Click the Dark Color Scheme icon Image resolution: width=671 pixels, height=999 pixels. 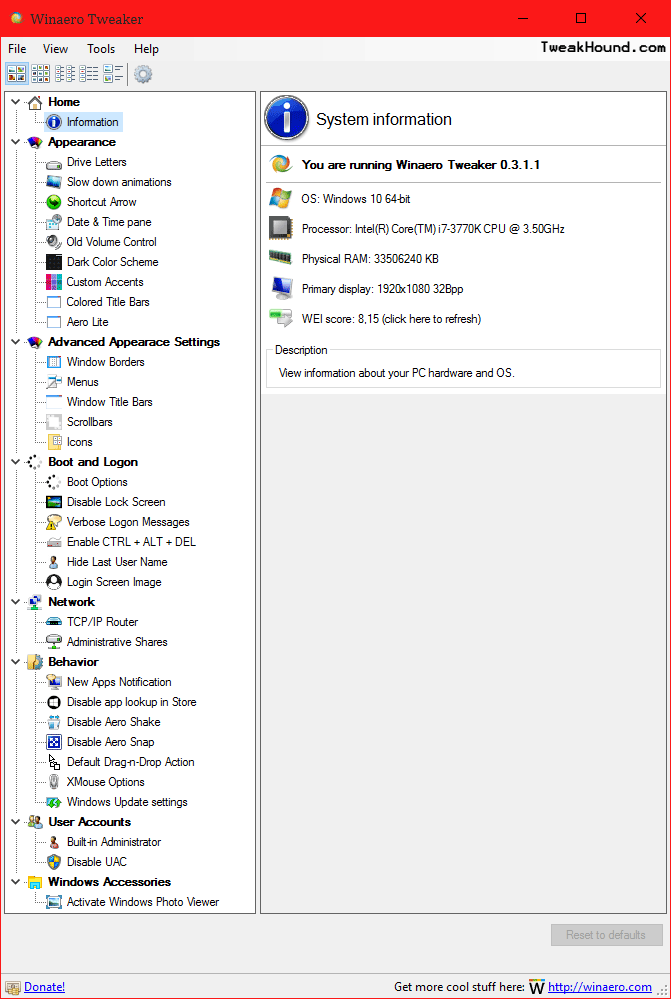pyautogui.click(x=54, y=262)
